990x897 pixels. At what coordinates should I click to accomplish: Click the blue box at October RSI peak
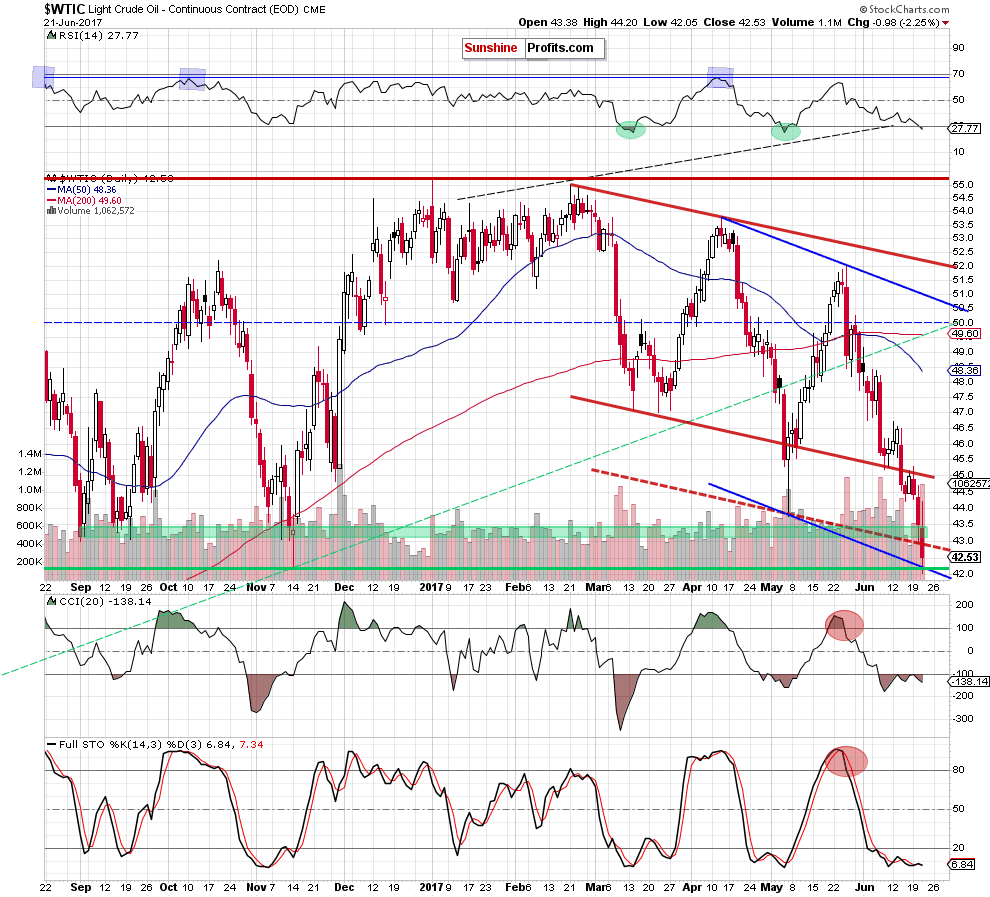(x=193, y=79)
